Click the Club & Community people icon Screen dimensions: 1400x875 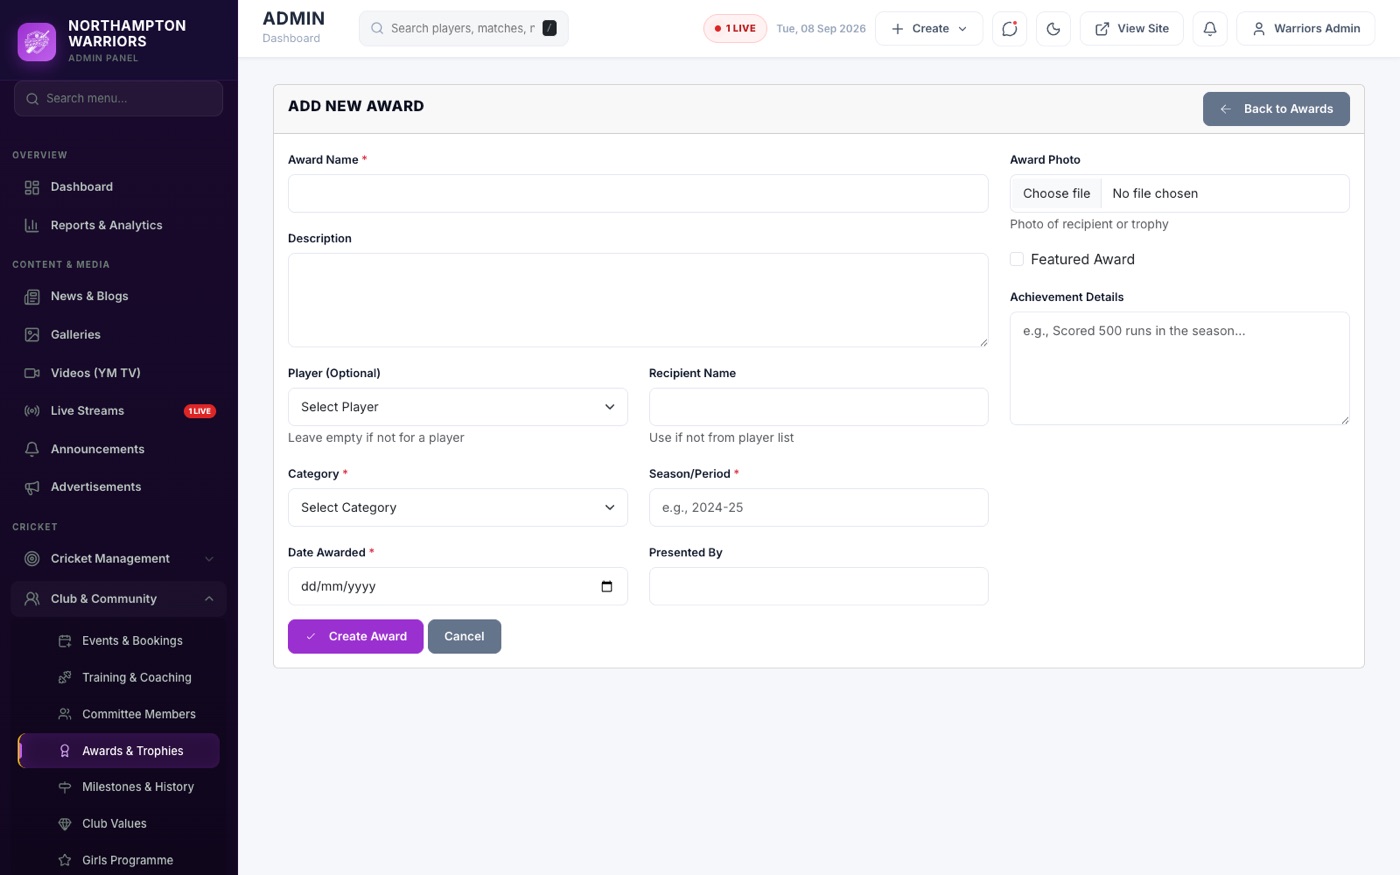click(x=32, y=599)
